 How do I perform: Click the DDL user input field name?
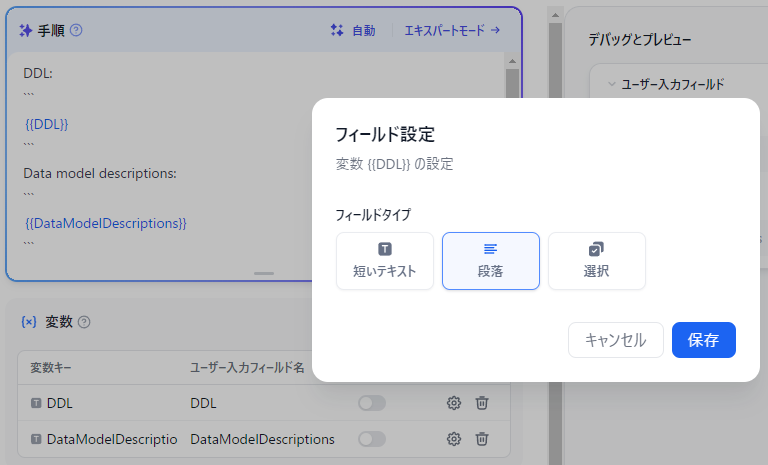(203, 403)
